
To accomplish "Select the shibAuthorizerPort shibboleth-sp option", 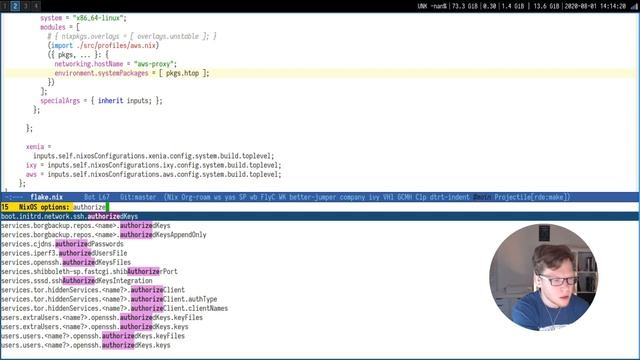I will 89,271.
